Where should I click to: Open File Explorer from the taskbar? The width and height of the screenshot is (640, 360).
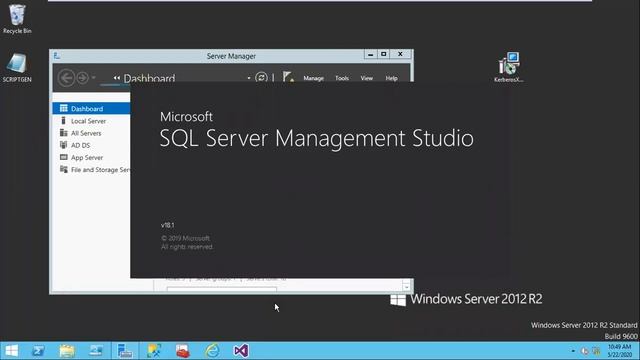click(67, 351)
